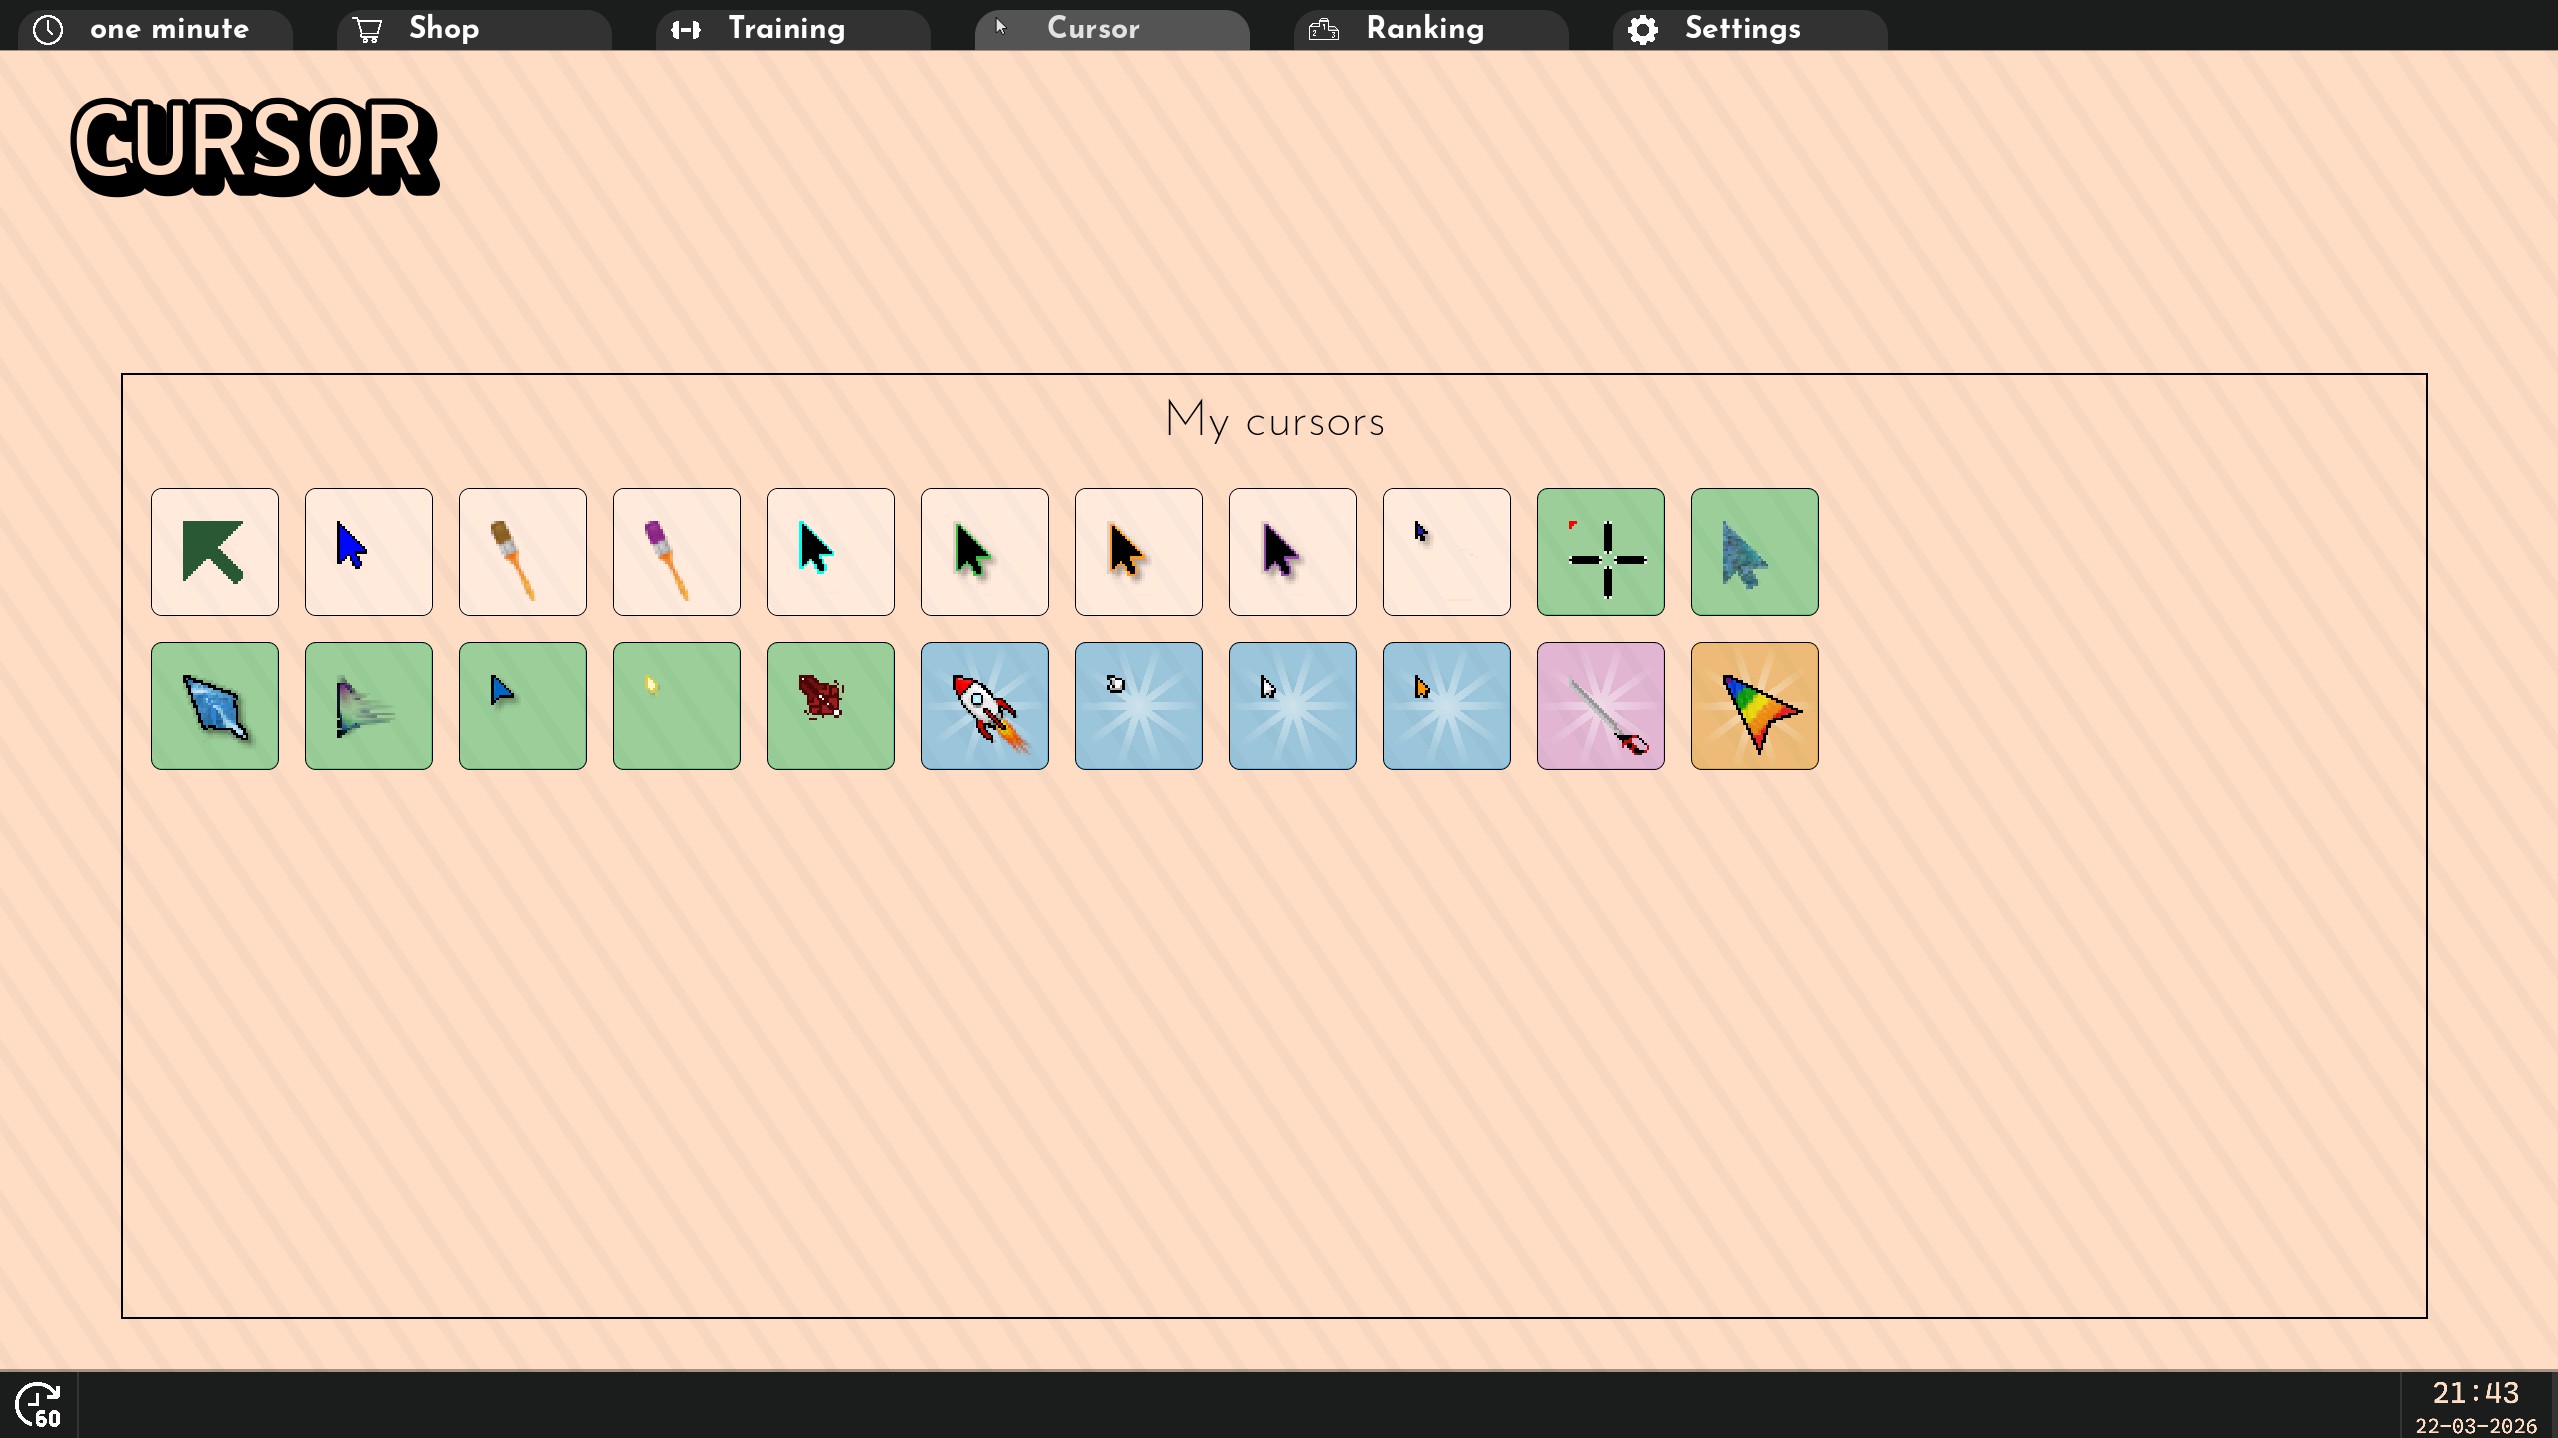Choose the dark red splatter cursor
Screen dimensions: 2558x1438
pyautogui.click(x=830, y=706)
